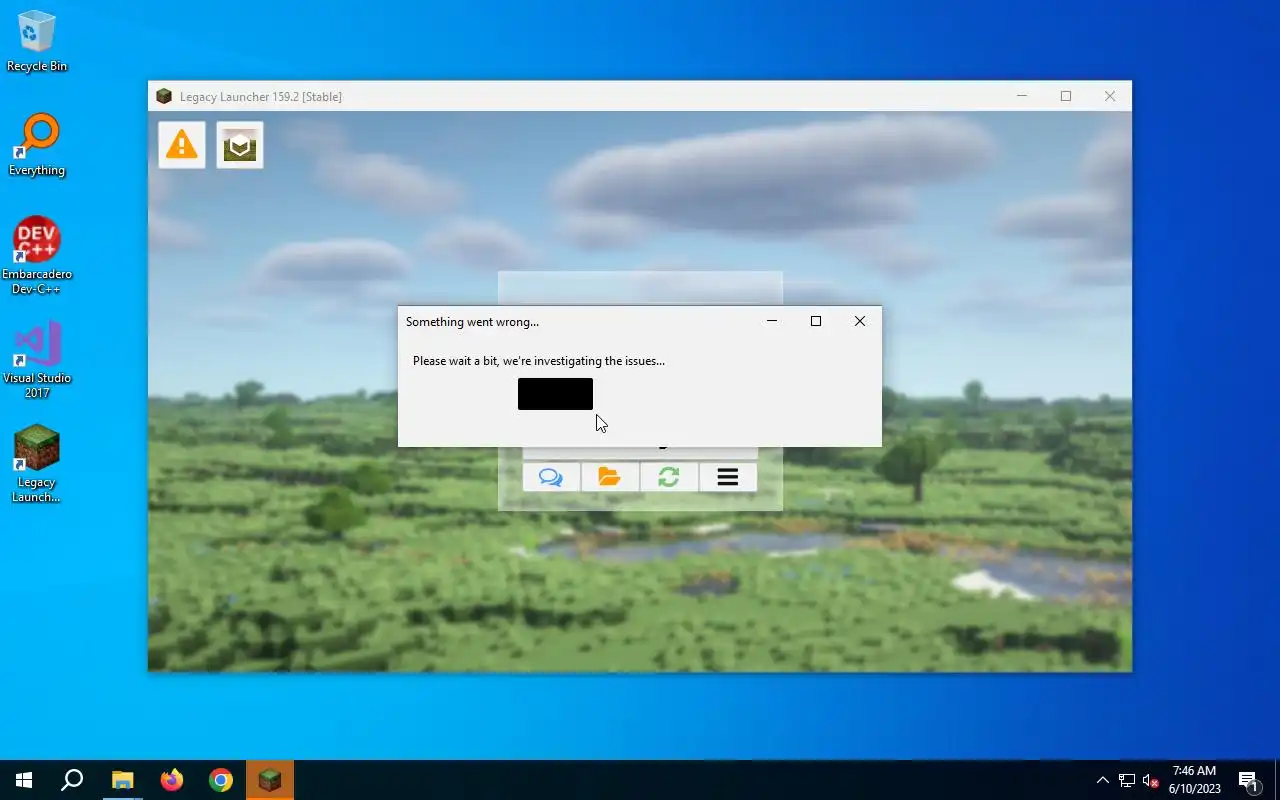Open Visual Studio 2017 shortcut
Image resolution: width=1280 pixels, height=800 pixels.
[x=37, y=360]
